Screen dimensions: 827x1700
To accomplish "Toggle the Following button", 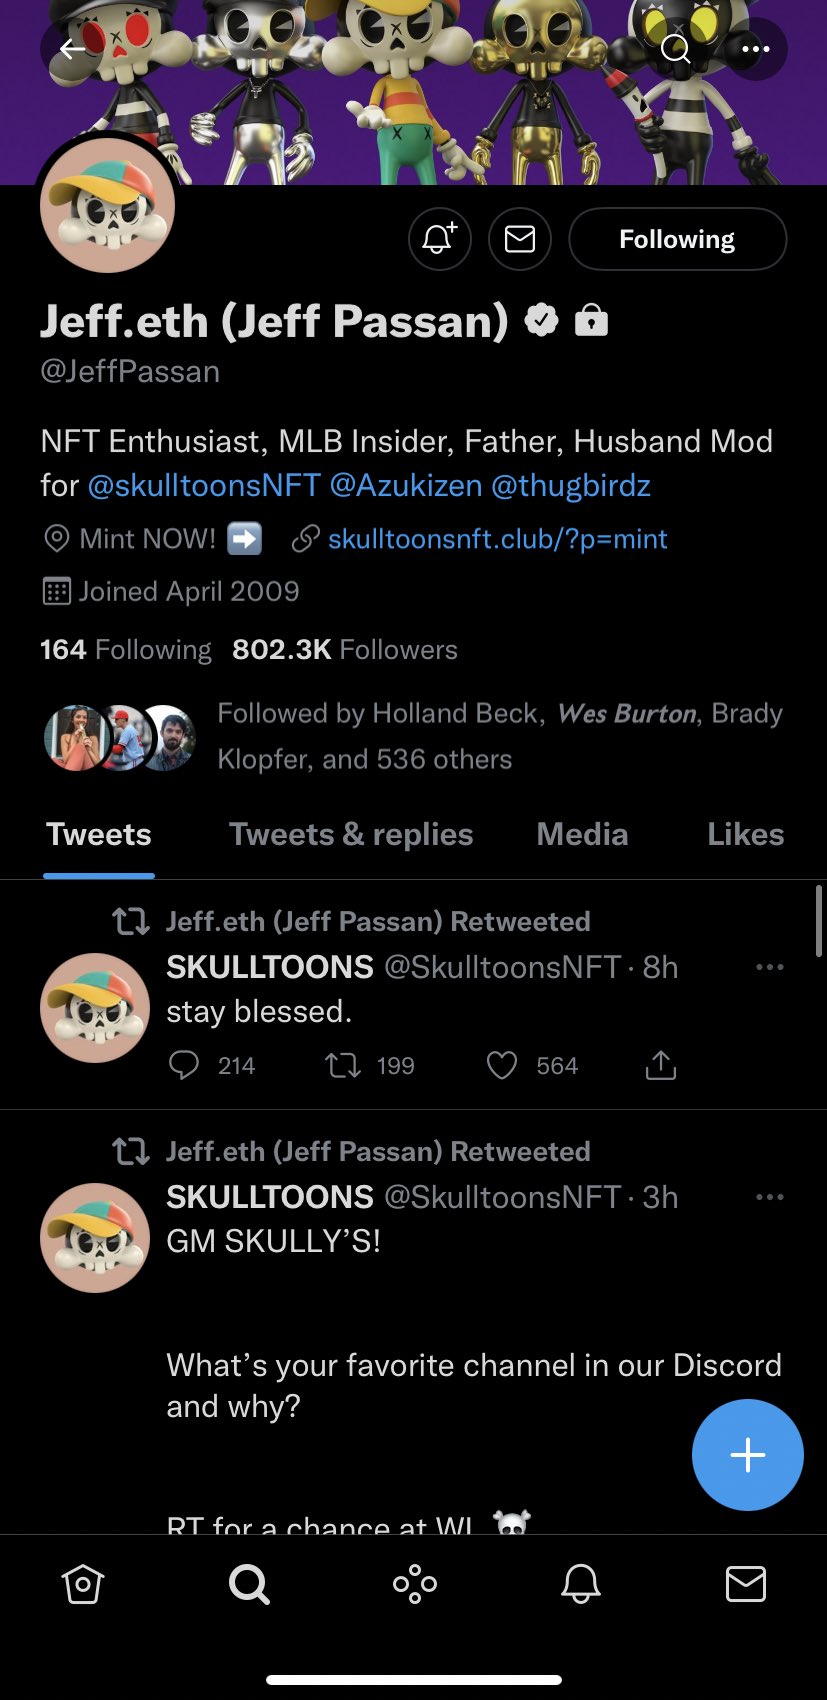I will (677, 239).
